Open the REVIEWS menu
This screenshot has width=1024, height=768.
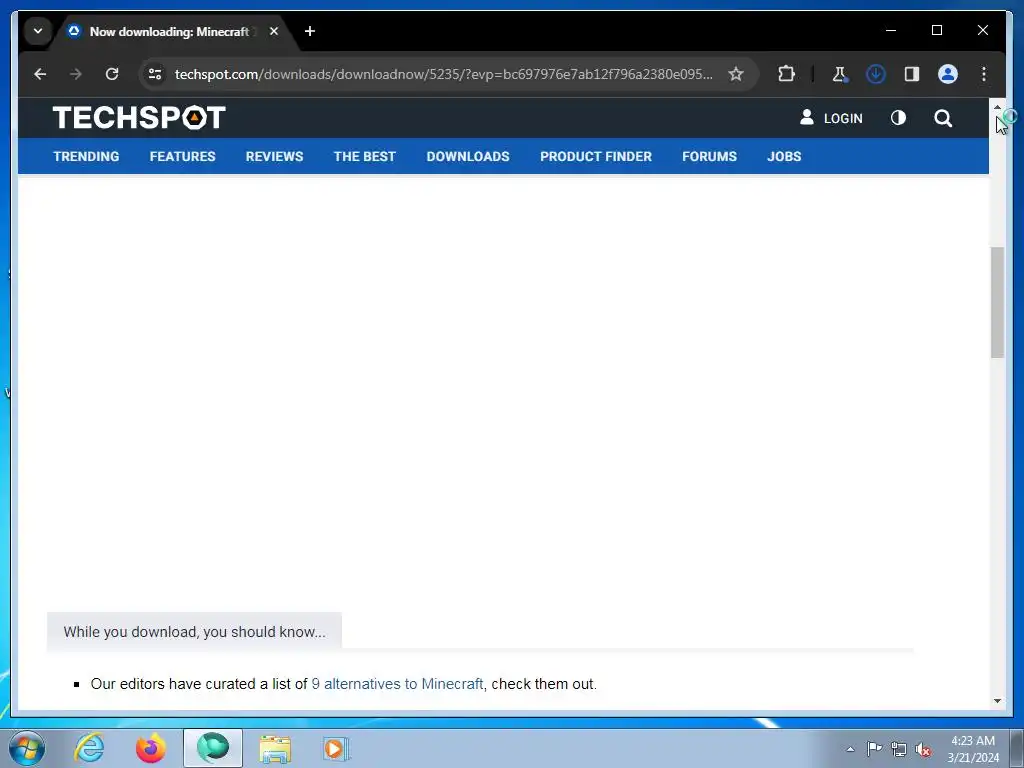(x=274, y=156)
